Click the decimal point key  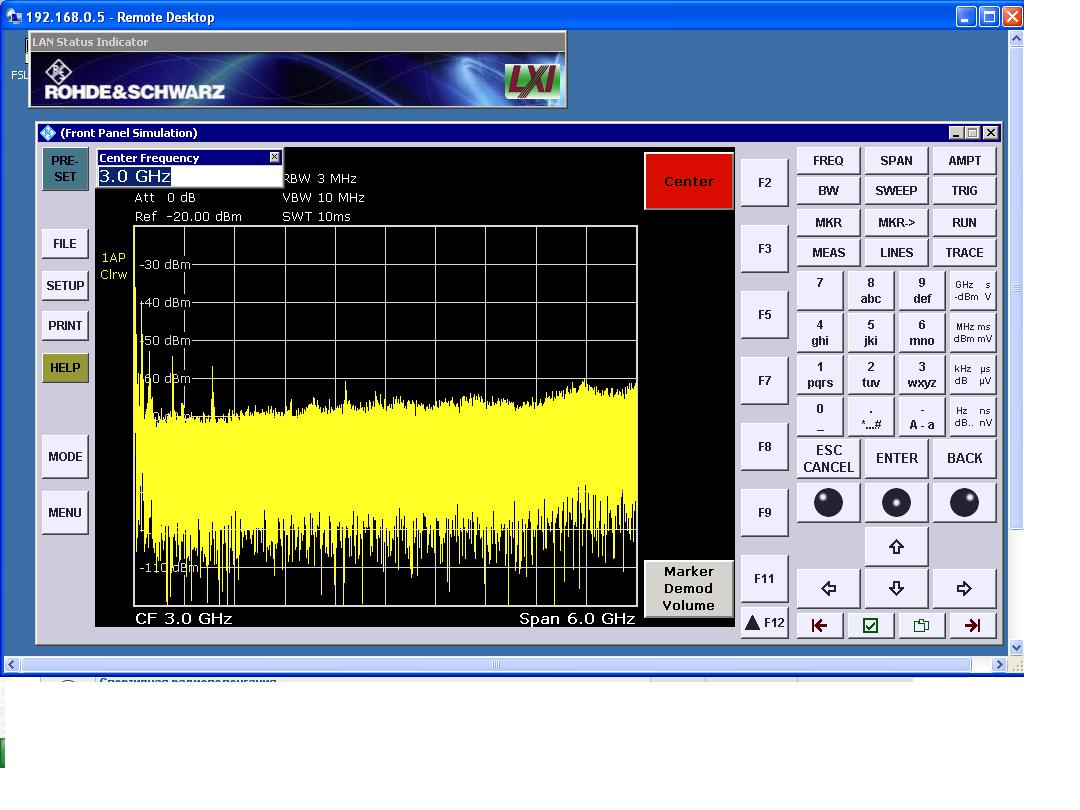871,416
